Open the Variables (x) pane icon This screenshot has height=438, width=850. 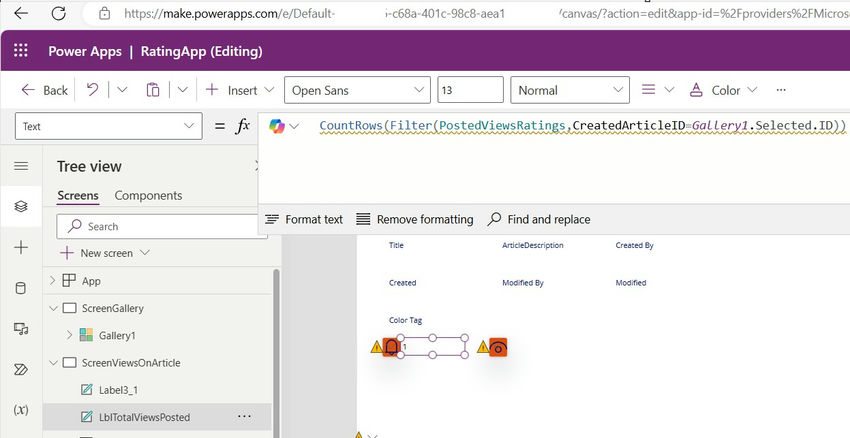pyautogui.click(x=21, y=410)
